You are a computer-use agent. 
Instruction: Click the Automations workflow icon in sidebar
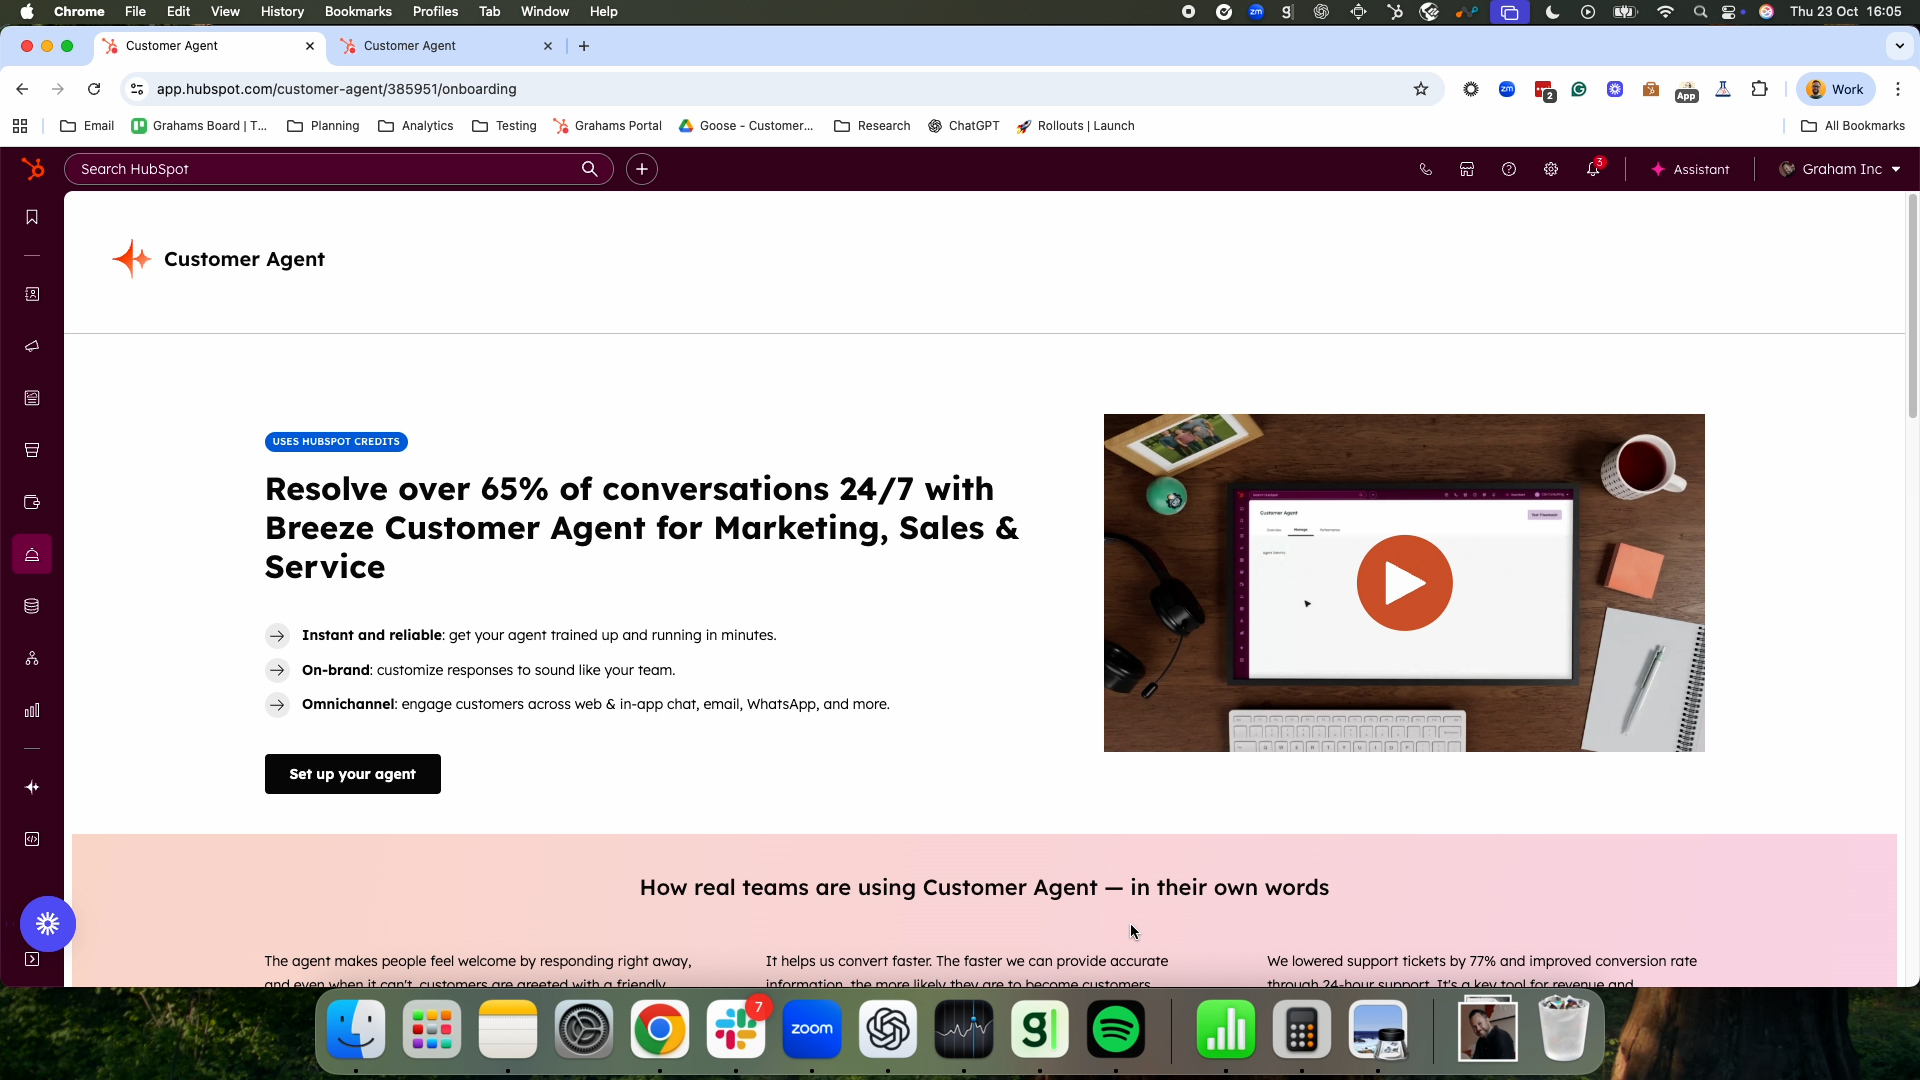click(32, 658)
